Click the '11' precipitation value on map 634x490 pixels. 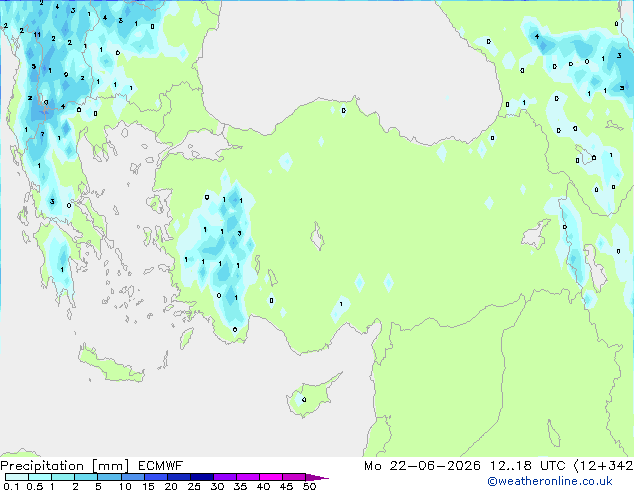pos(37,34)
